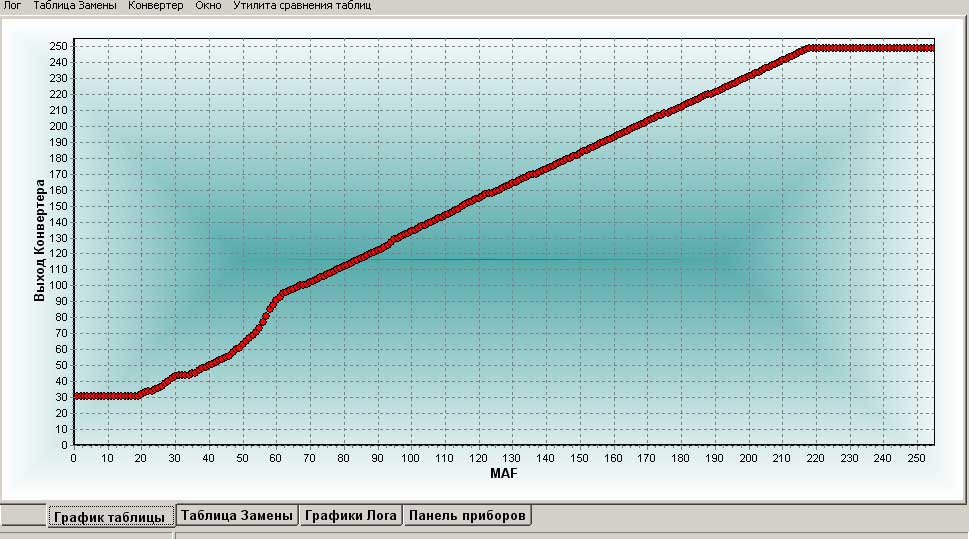The height and width of the screenshot is (539, 969).
Task: Click the Выход Конвертера axis title
Action: click(x=40, y=240)
